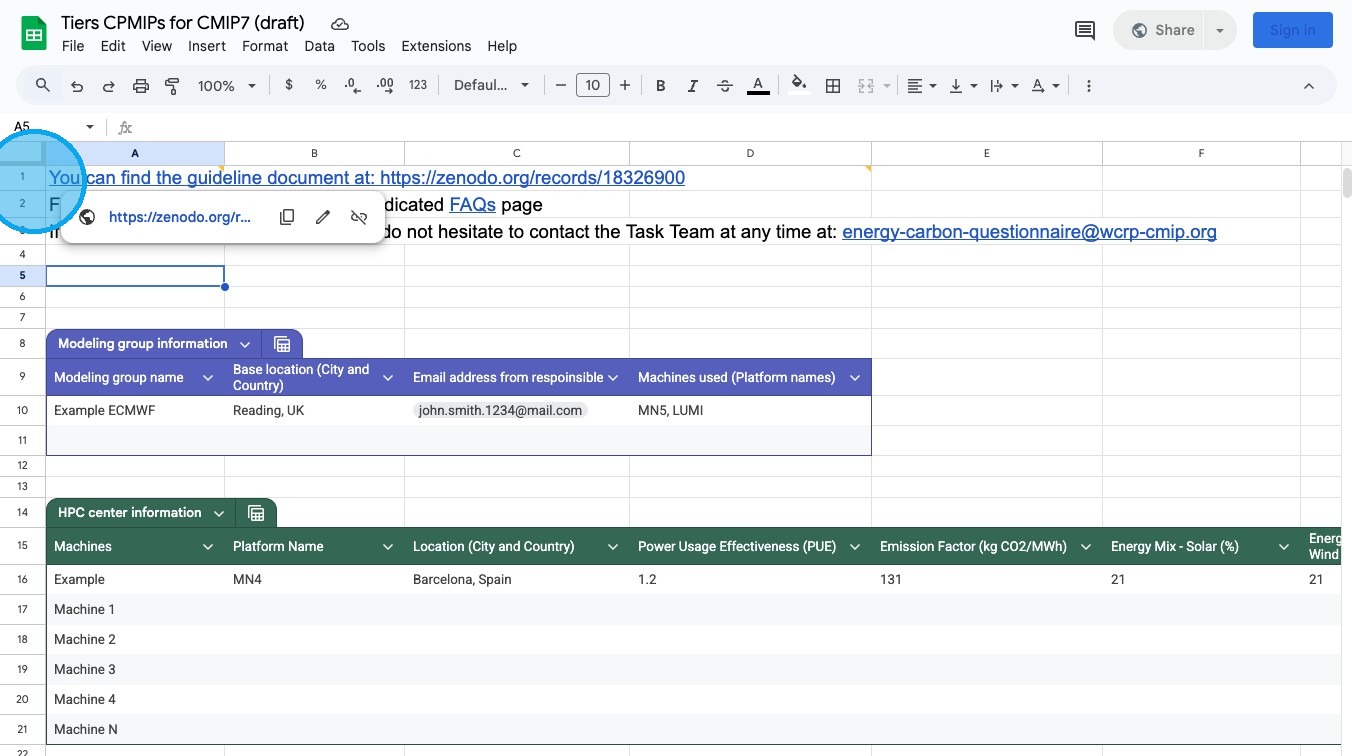Open the comment history icon

(x=1084, y=30)
